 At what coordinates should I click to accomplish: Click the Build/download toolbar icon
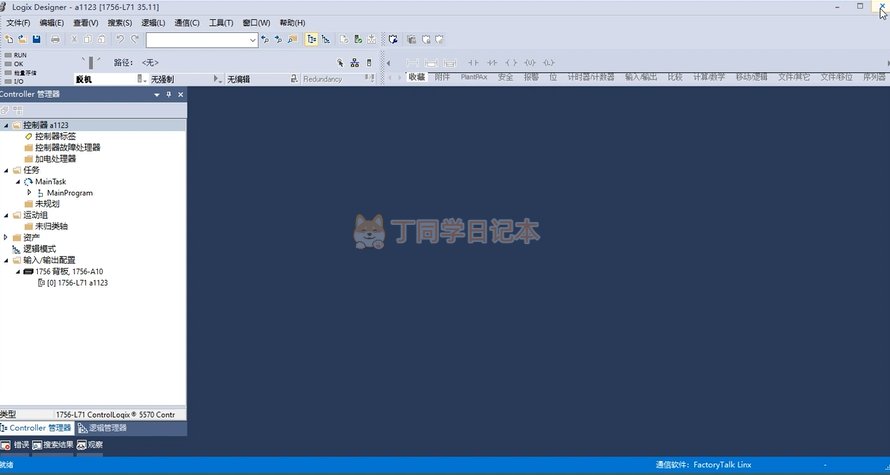(x=371, y=39)
